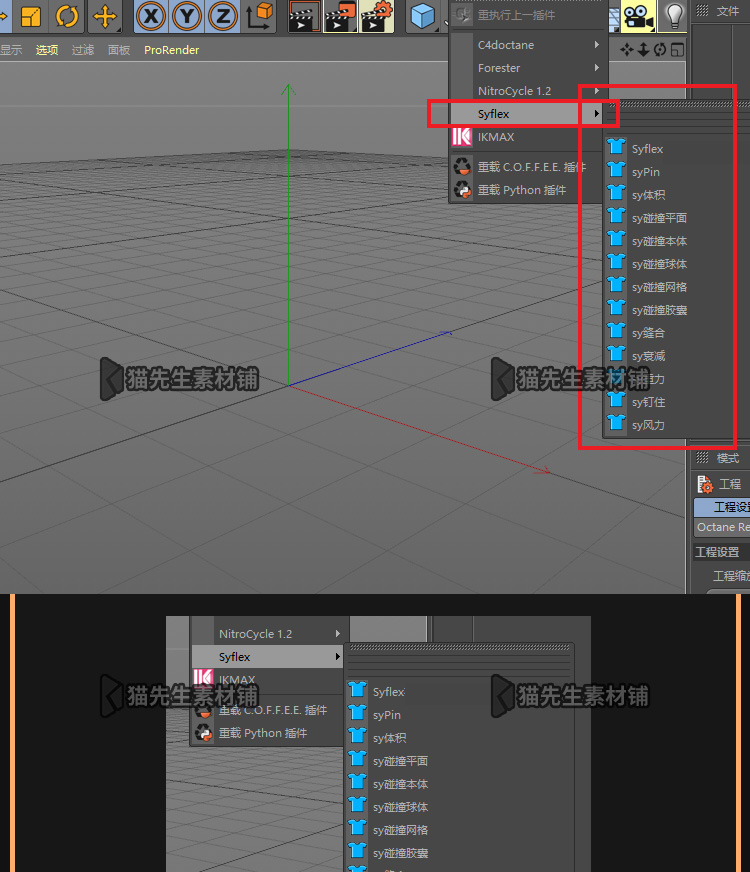Launch IKMAX plugin in upper menu
The width and height of the screenshot is (750, 872).
528,137
